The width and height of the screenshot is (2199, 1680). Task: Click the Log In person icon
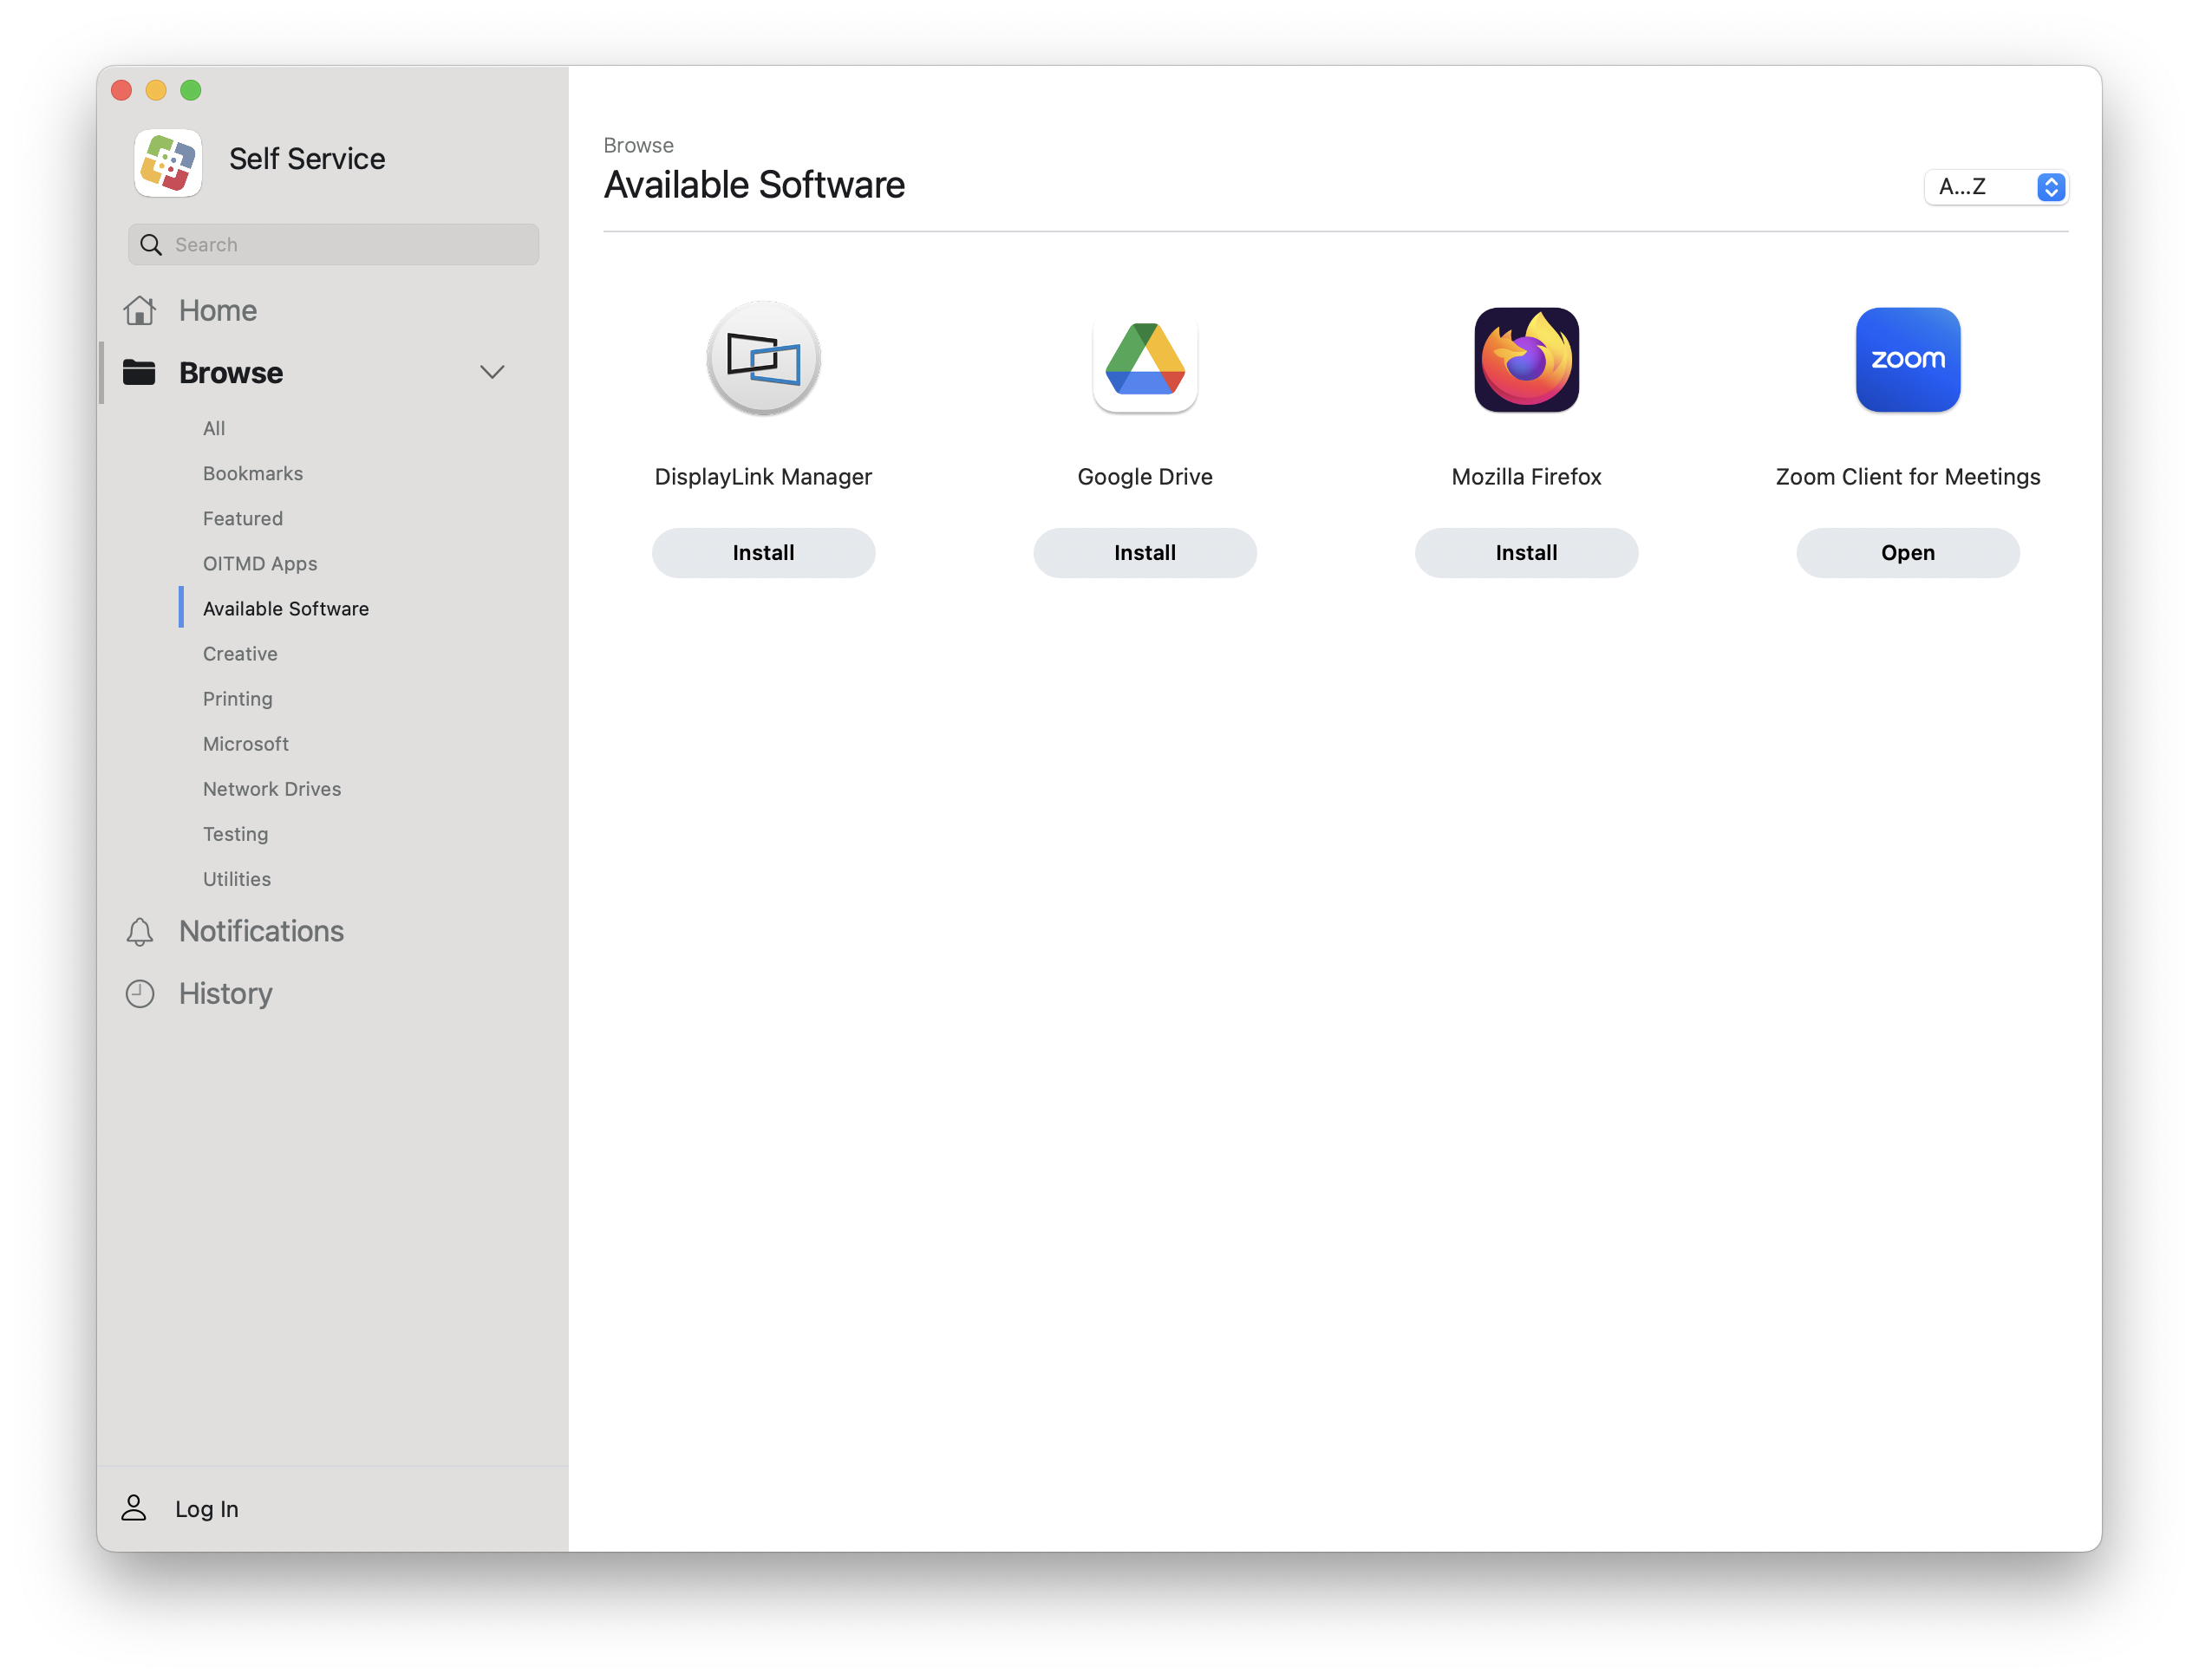click(134, 1508)
